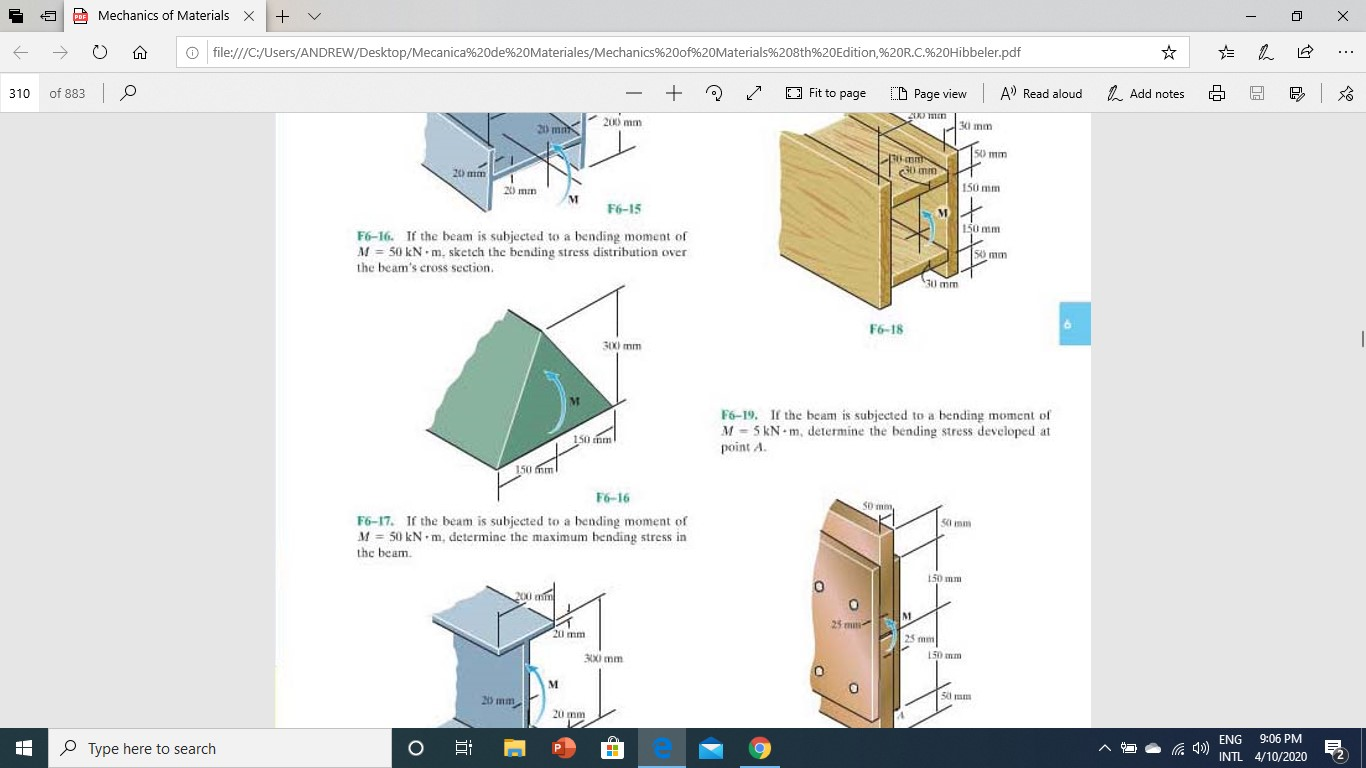Viewport: 1366px width, 768px height.
Task: Click the Type here to search box
Action: 219,748
